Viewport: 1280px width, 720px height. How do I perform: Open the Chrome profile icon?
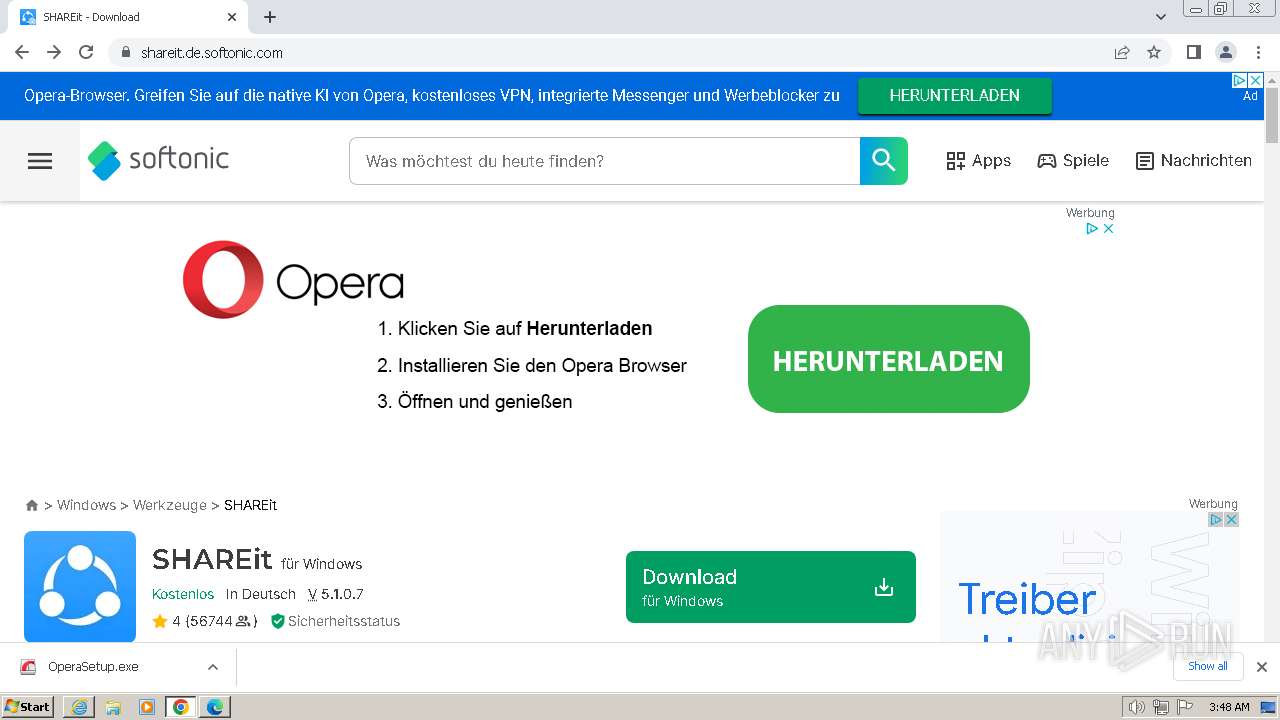1225,52
